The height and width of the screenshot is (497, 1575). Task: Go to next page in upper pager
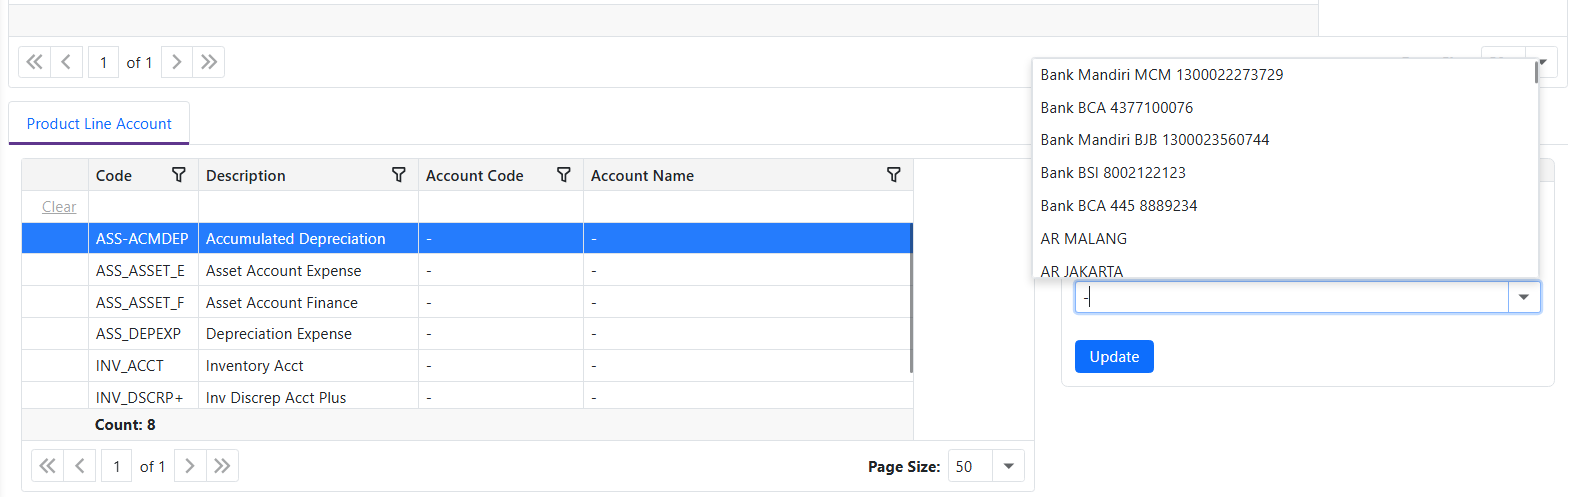177,62
